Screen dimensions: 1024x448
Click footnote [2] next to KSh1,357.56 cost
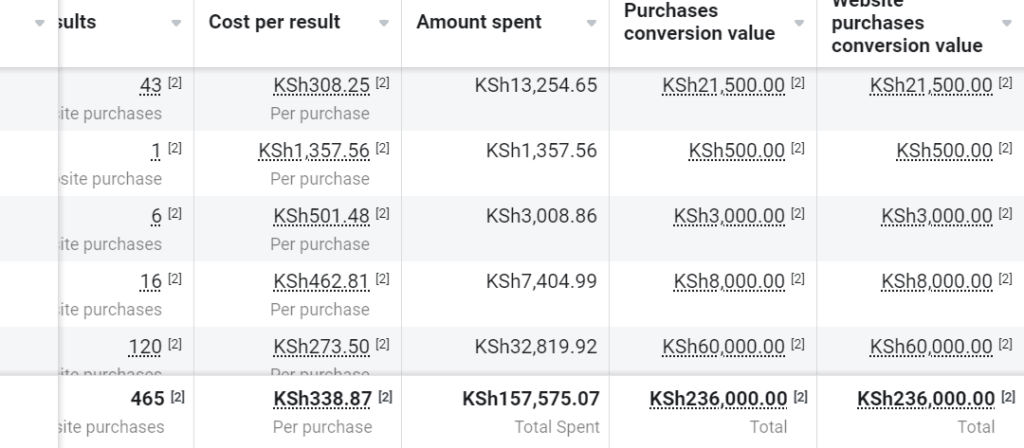pyautogui.click(x=382, y=149)
